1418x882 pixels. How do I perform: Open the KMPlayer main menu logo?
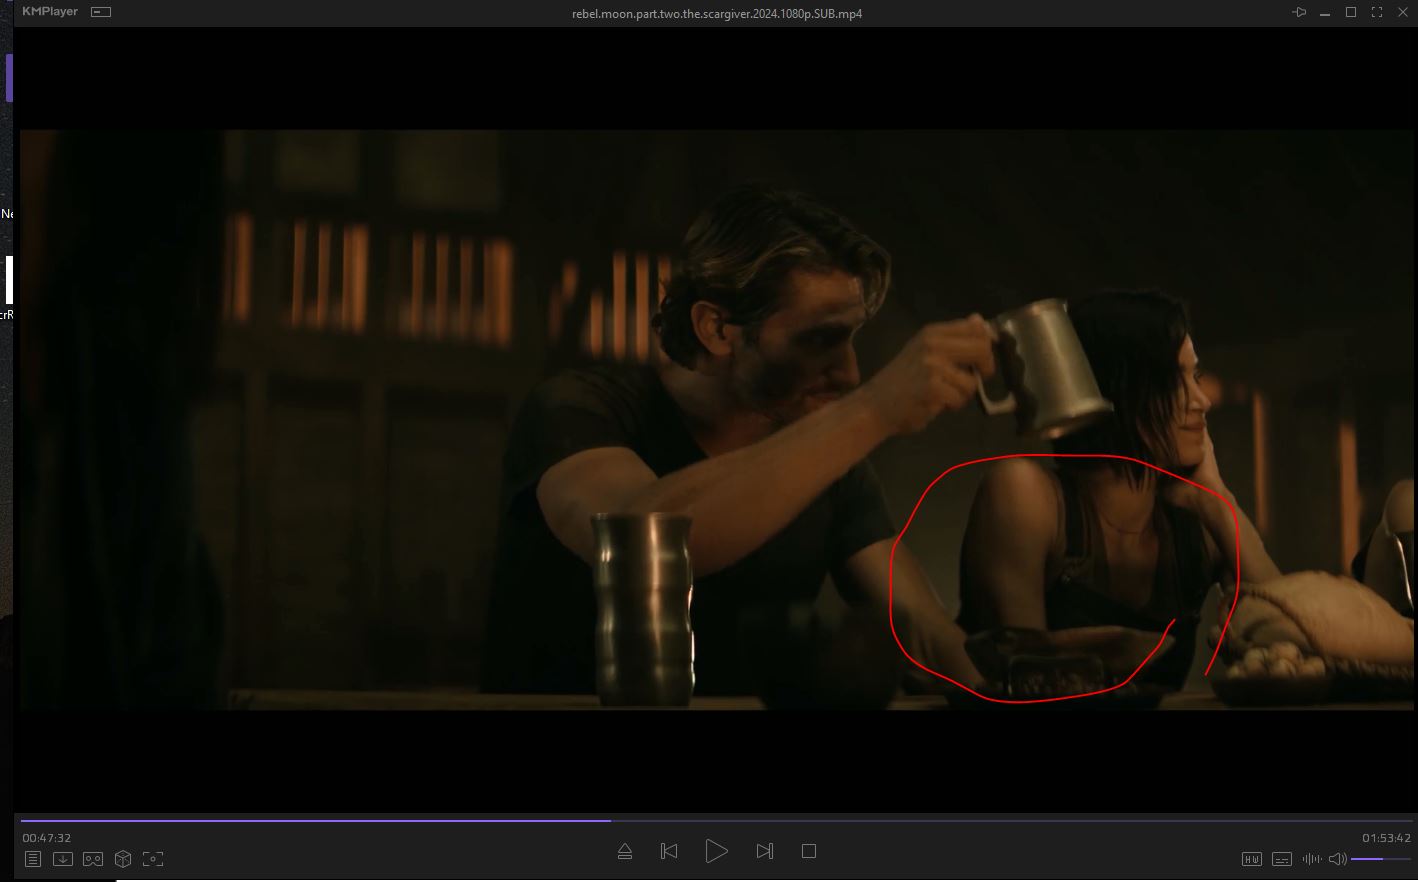coord(50,12)
